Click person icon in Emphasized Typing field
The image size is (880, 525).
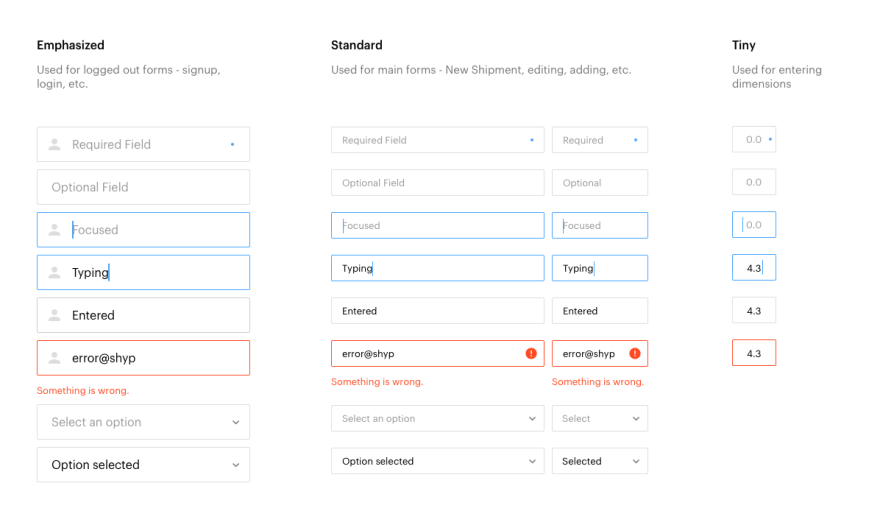(54, 272)
